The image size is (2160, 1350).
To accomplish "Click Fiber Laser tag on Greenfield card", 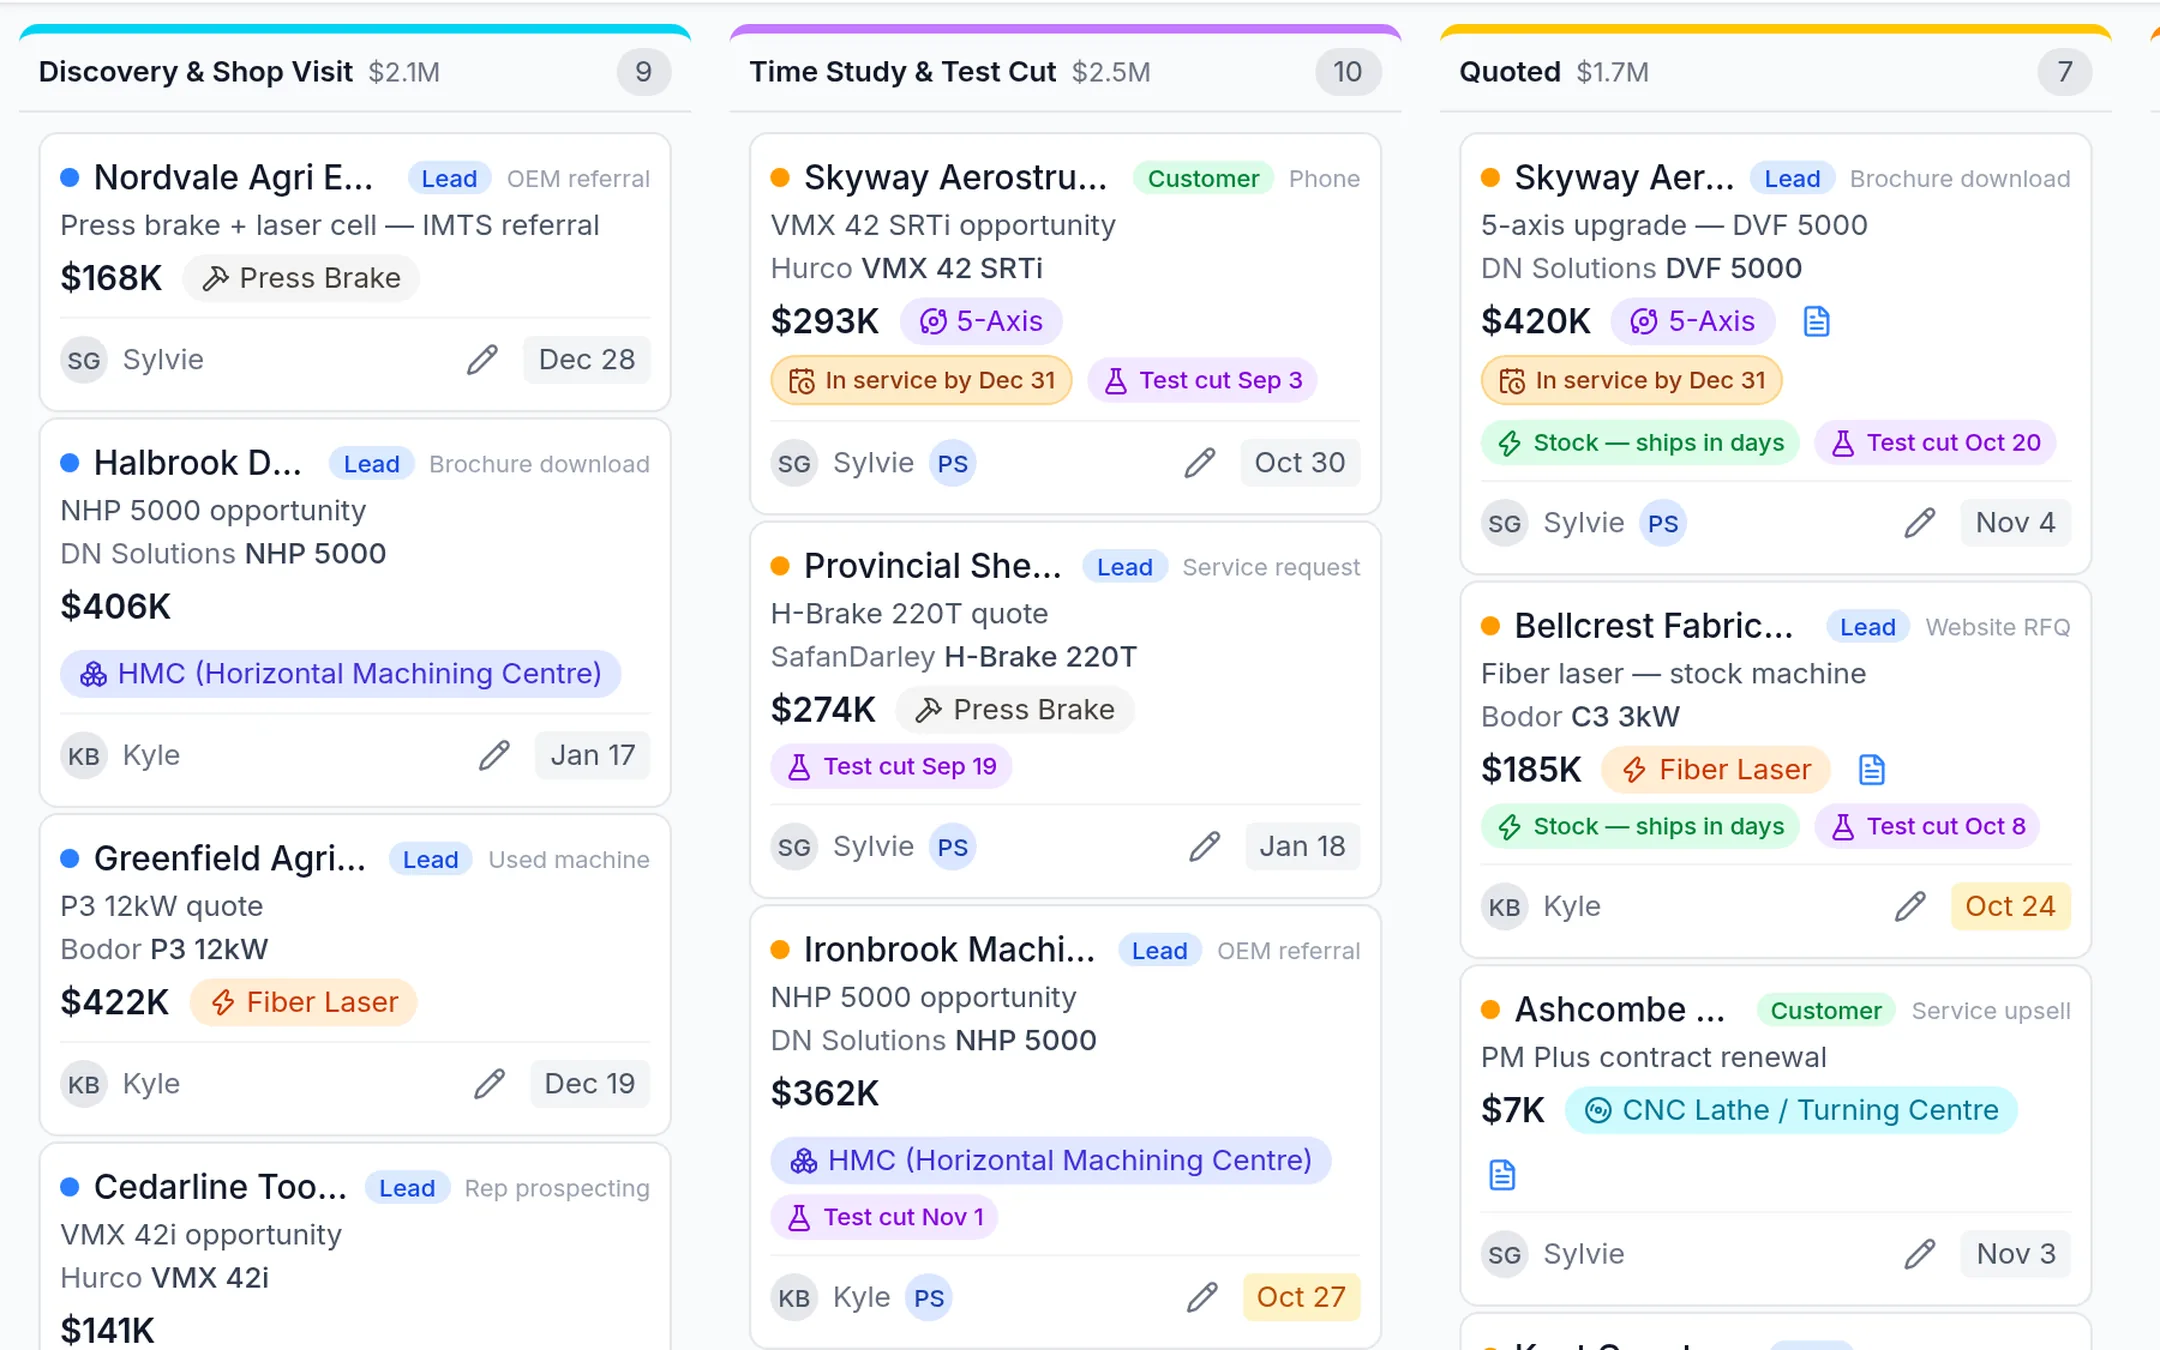I will (304, 1002).
